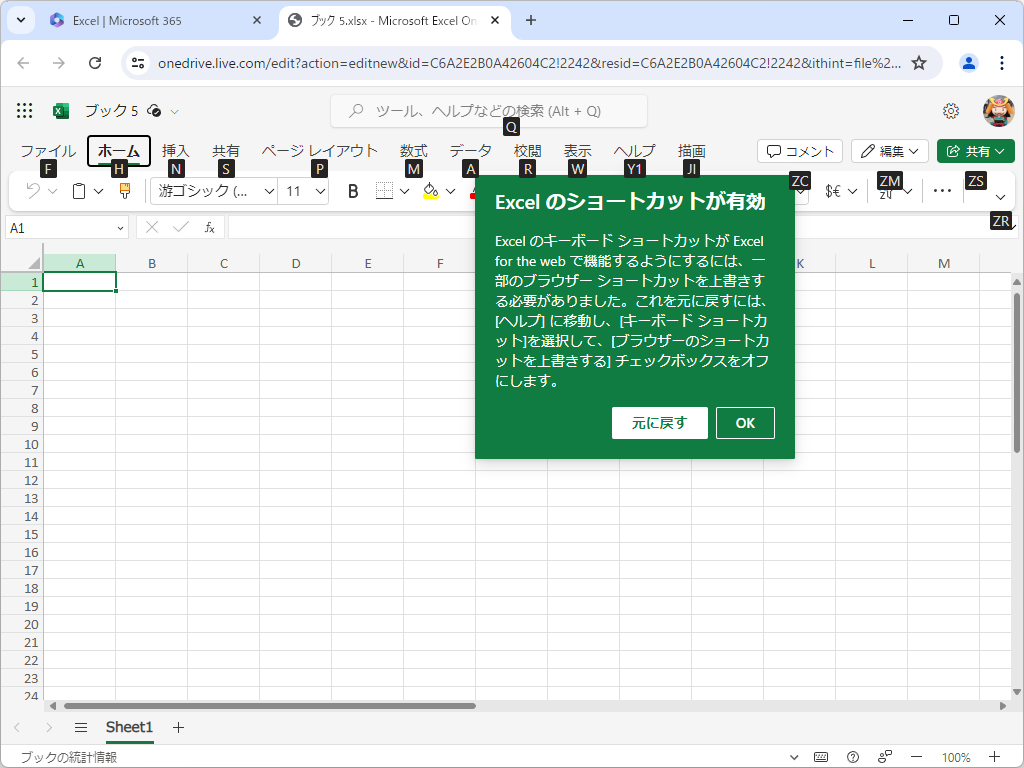Toggle the on-screen keyboard in status bar
This screenshot has width=1024, height=768.
820,757
